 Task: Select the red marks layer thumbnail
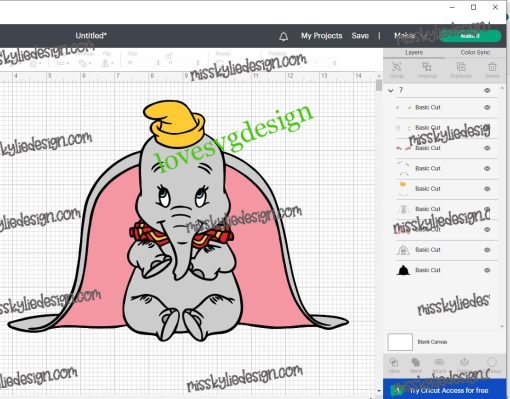coord(403,148)
